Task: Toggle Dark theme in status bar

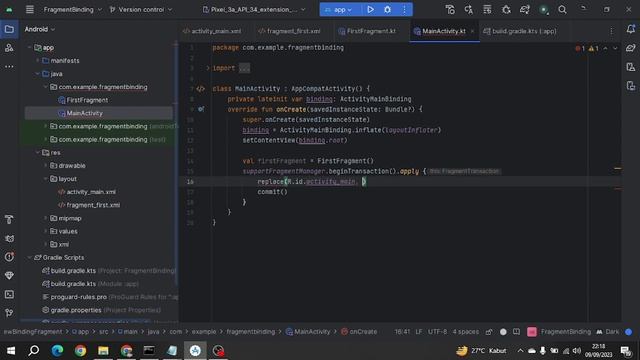Action: [607, 332]
